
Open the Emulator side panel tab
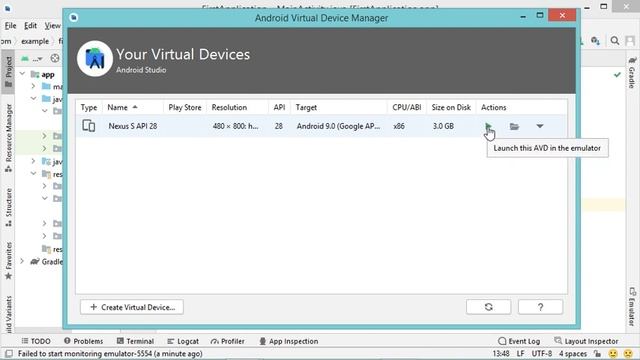tap(632, 307)
